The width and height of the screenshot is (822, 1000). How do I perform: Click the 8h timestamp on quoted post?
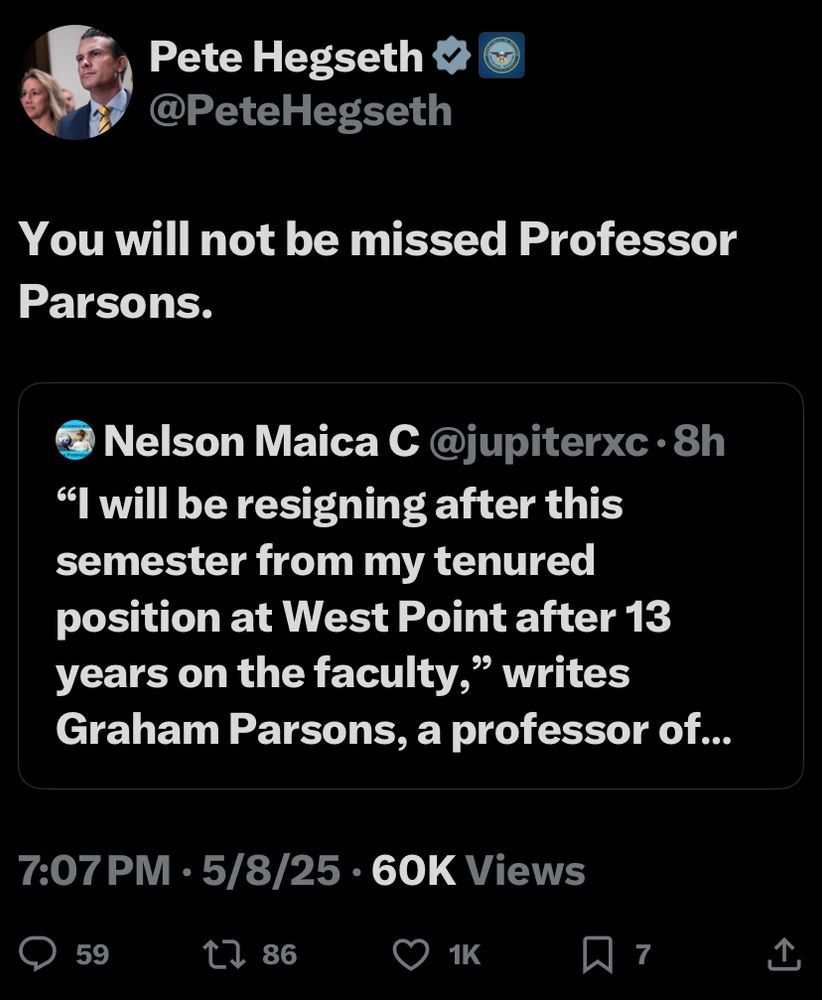[699, 441]
